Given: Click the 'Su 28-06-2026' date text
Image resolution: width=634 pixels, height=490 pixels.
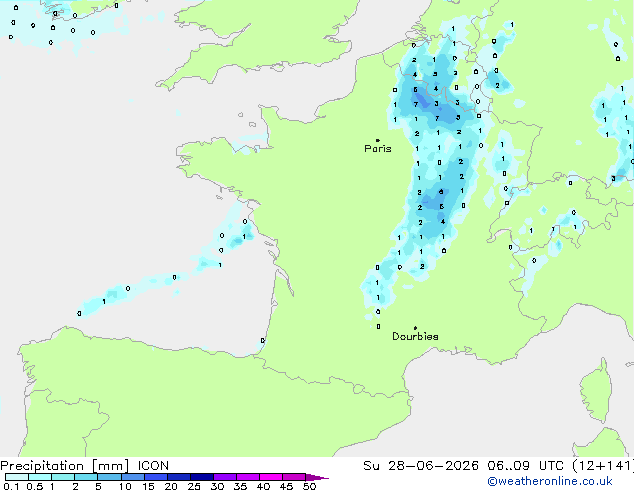Looking at the screenshot, I should point(421,466).
